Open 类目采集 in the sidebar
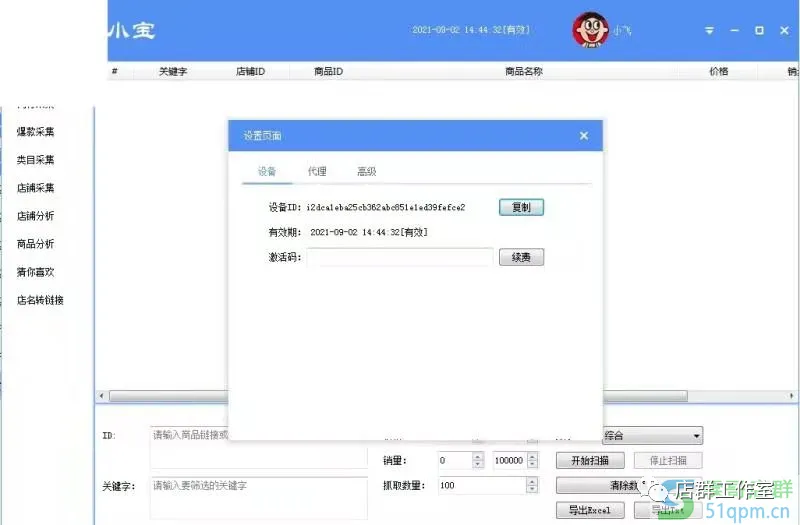The image size is (800, 525). point(35,160)
